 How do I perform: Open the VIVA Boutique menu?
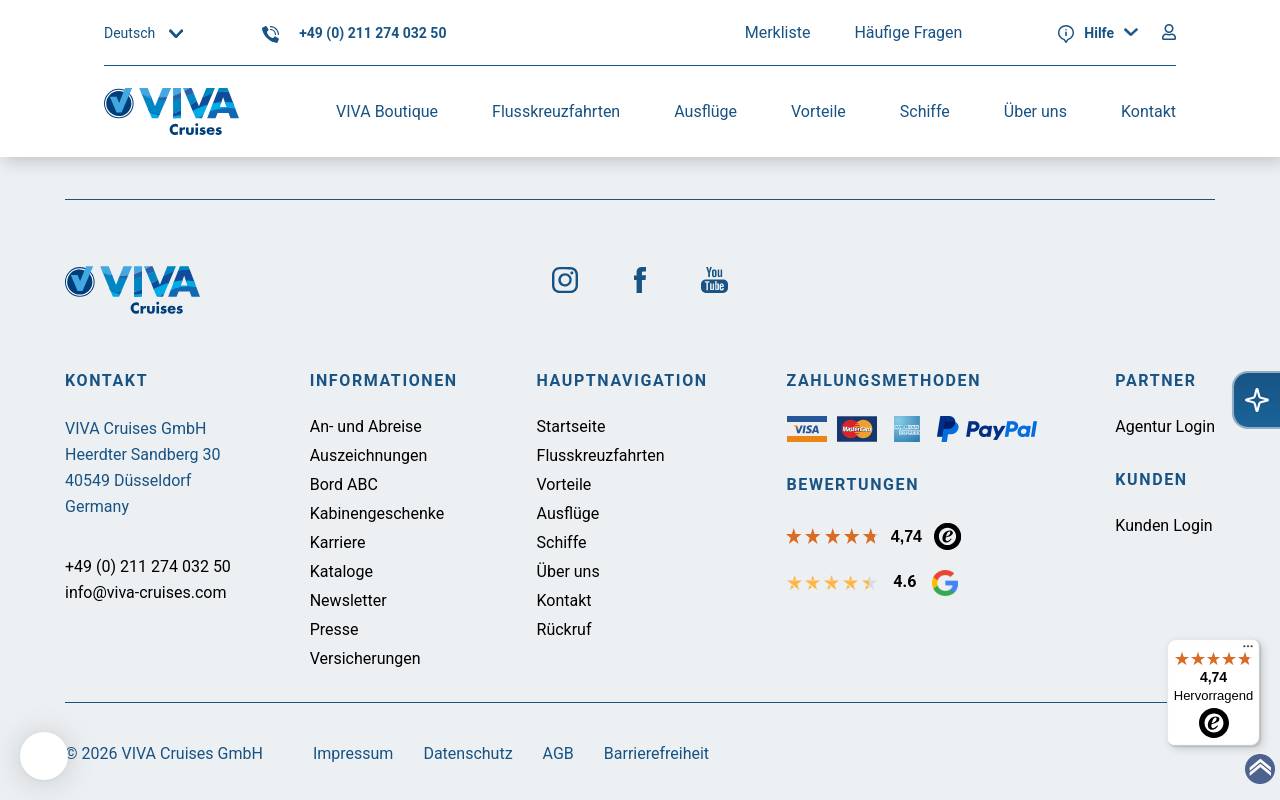pos(387,112)
